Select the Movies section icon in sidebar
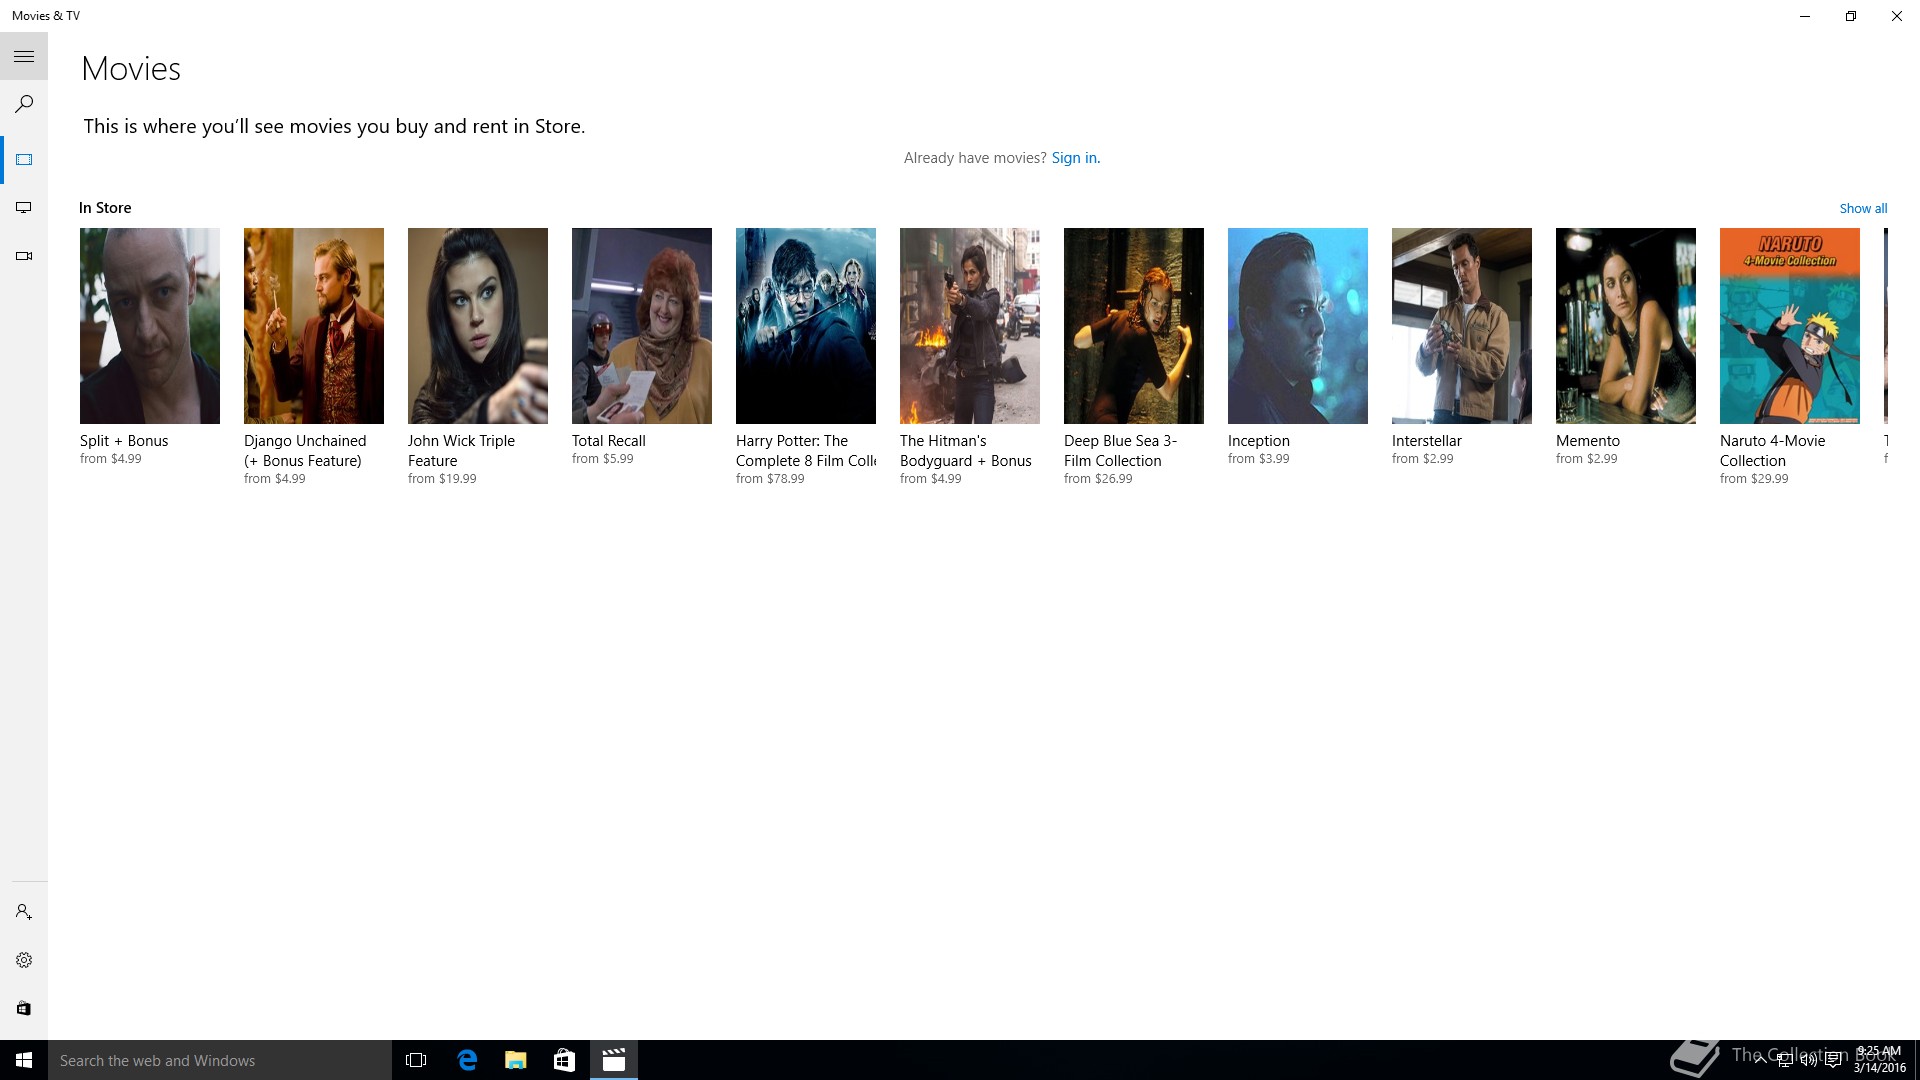Screen dimensions: 1920x1080 tap(24, 160)
